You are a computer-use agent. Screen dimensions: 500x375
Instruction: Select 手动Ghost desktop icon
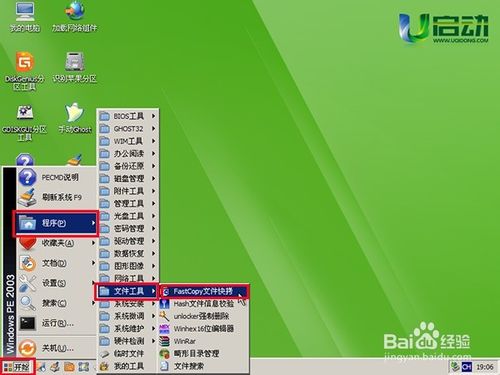[74, 119]
